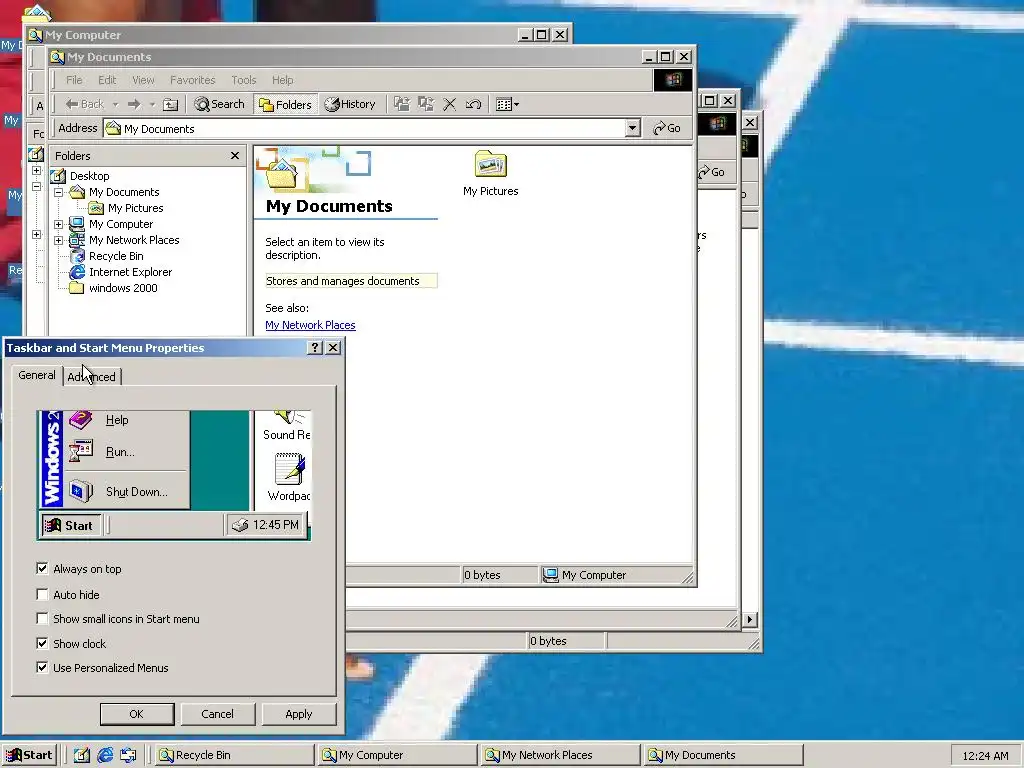Open the Address bar dropdown

click(632, 128)
